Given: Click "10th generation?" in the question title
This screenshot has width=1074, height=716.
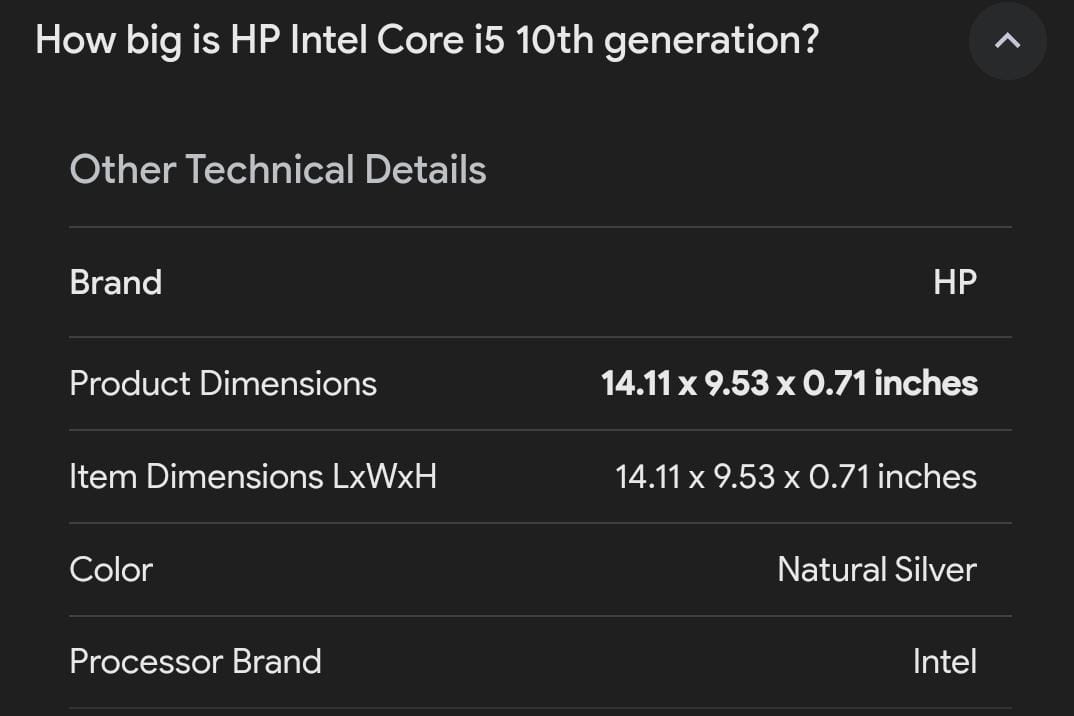Looking at the screenshot, I should click(x=668, y=41).
